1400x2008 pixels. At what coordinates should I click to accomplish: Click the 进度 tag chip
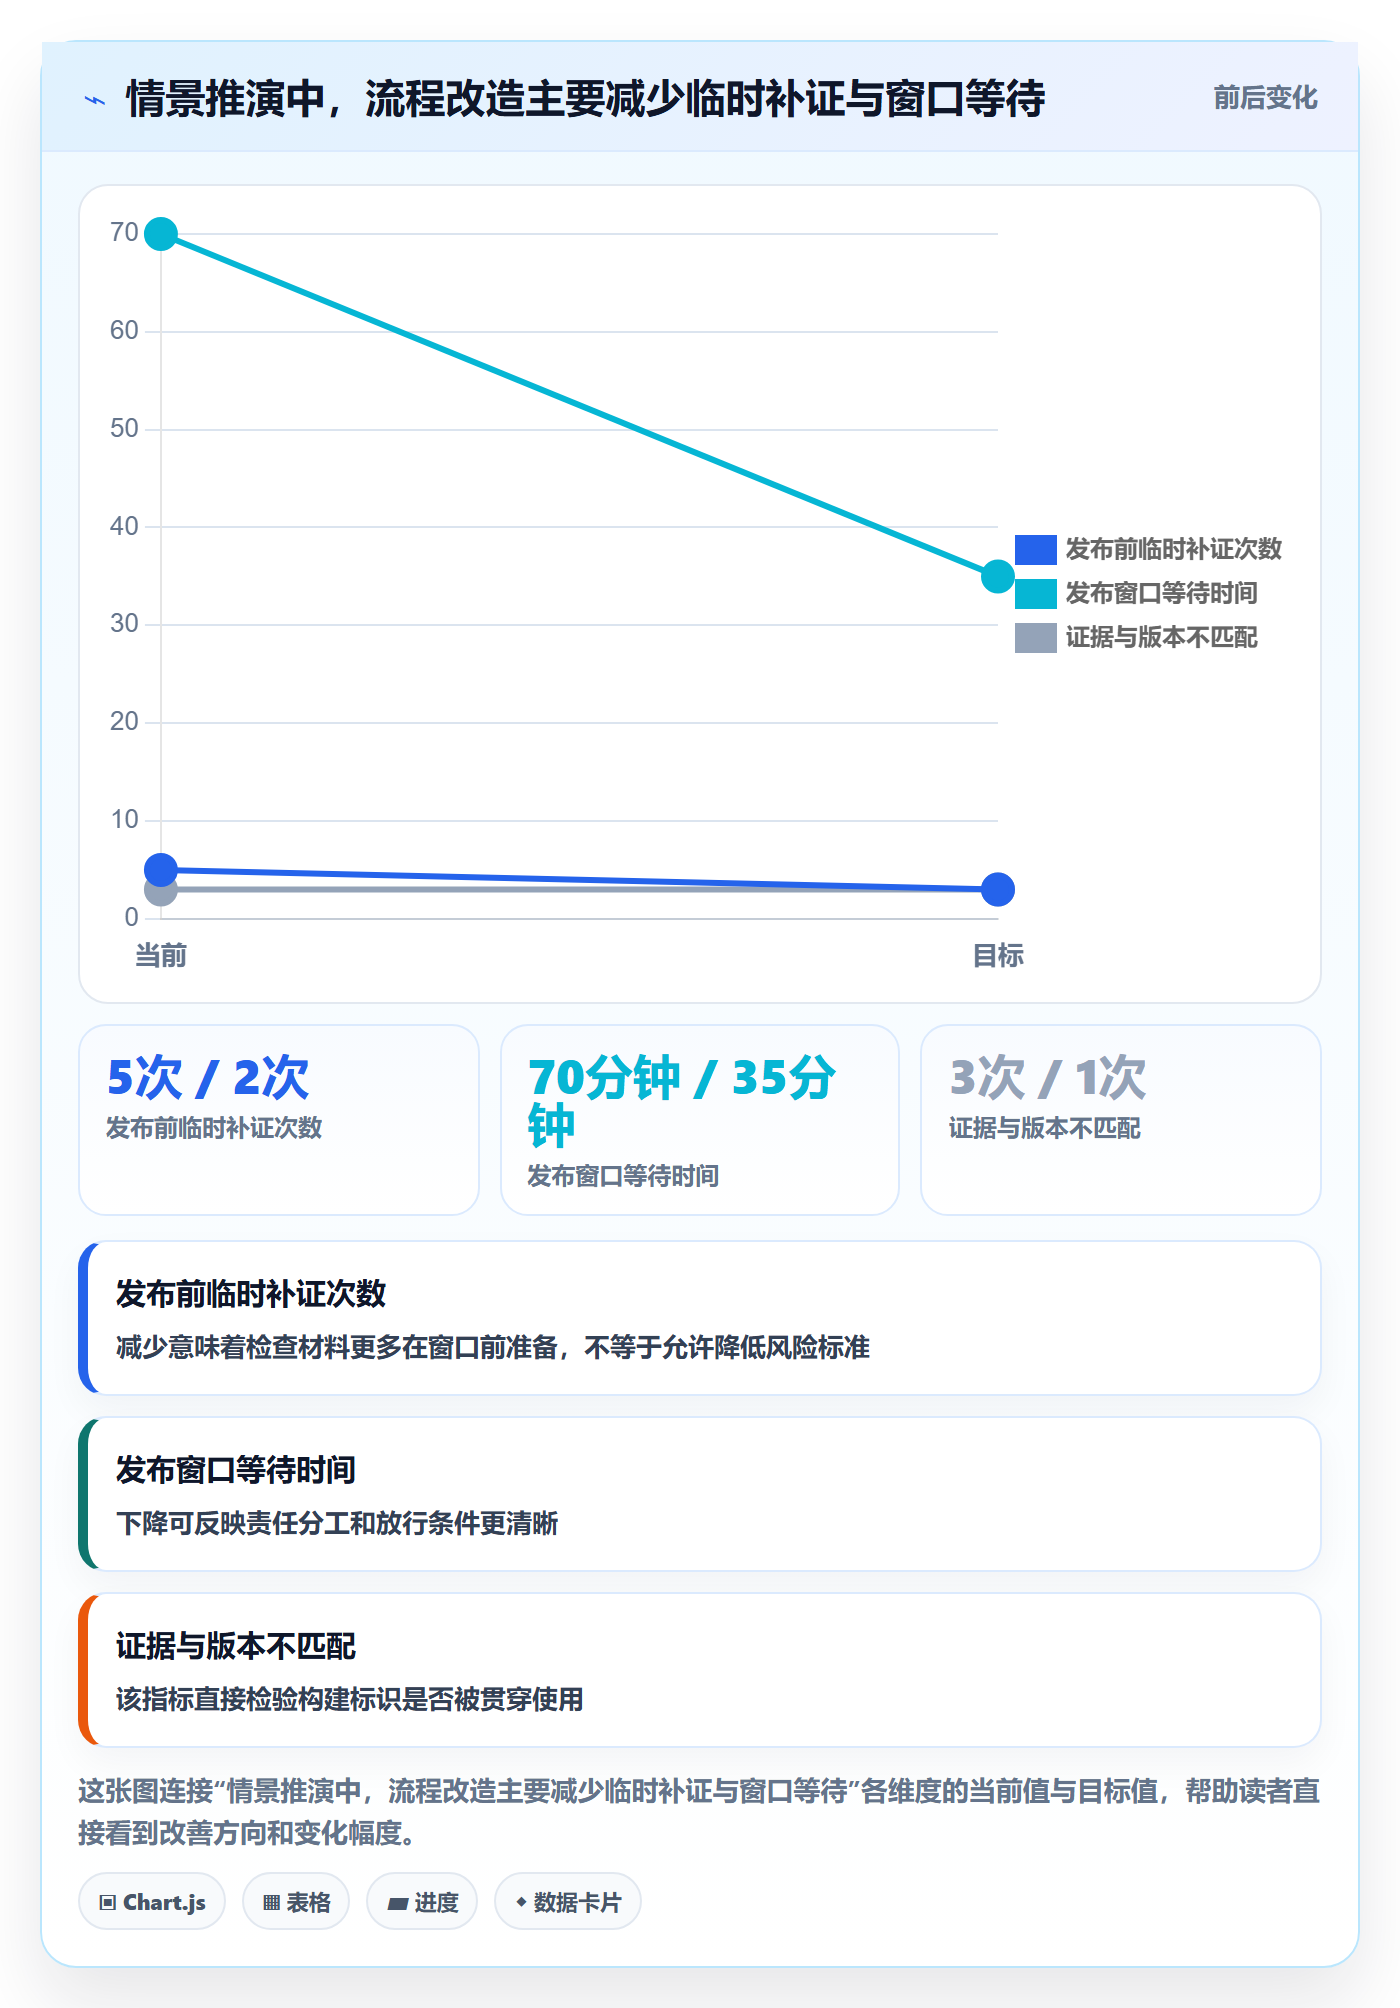click(x=422, y=1901)
